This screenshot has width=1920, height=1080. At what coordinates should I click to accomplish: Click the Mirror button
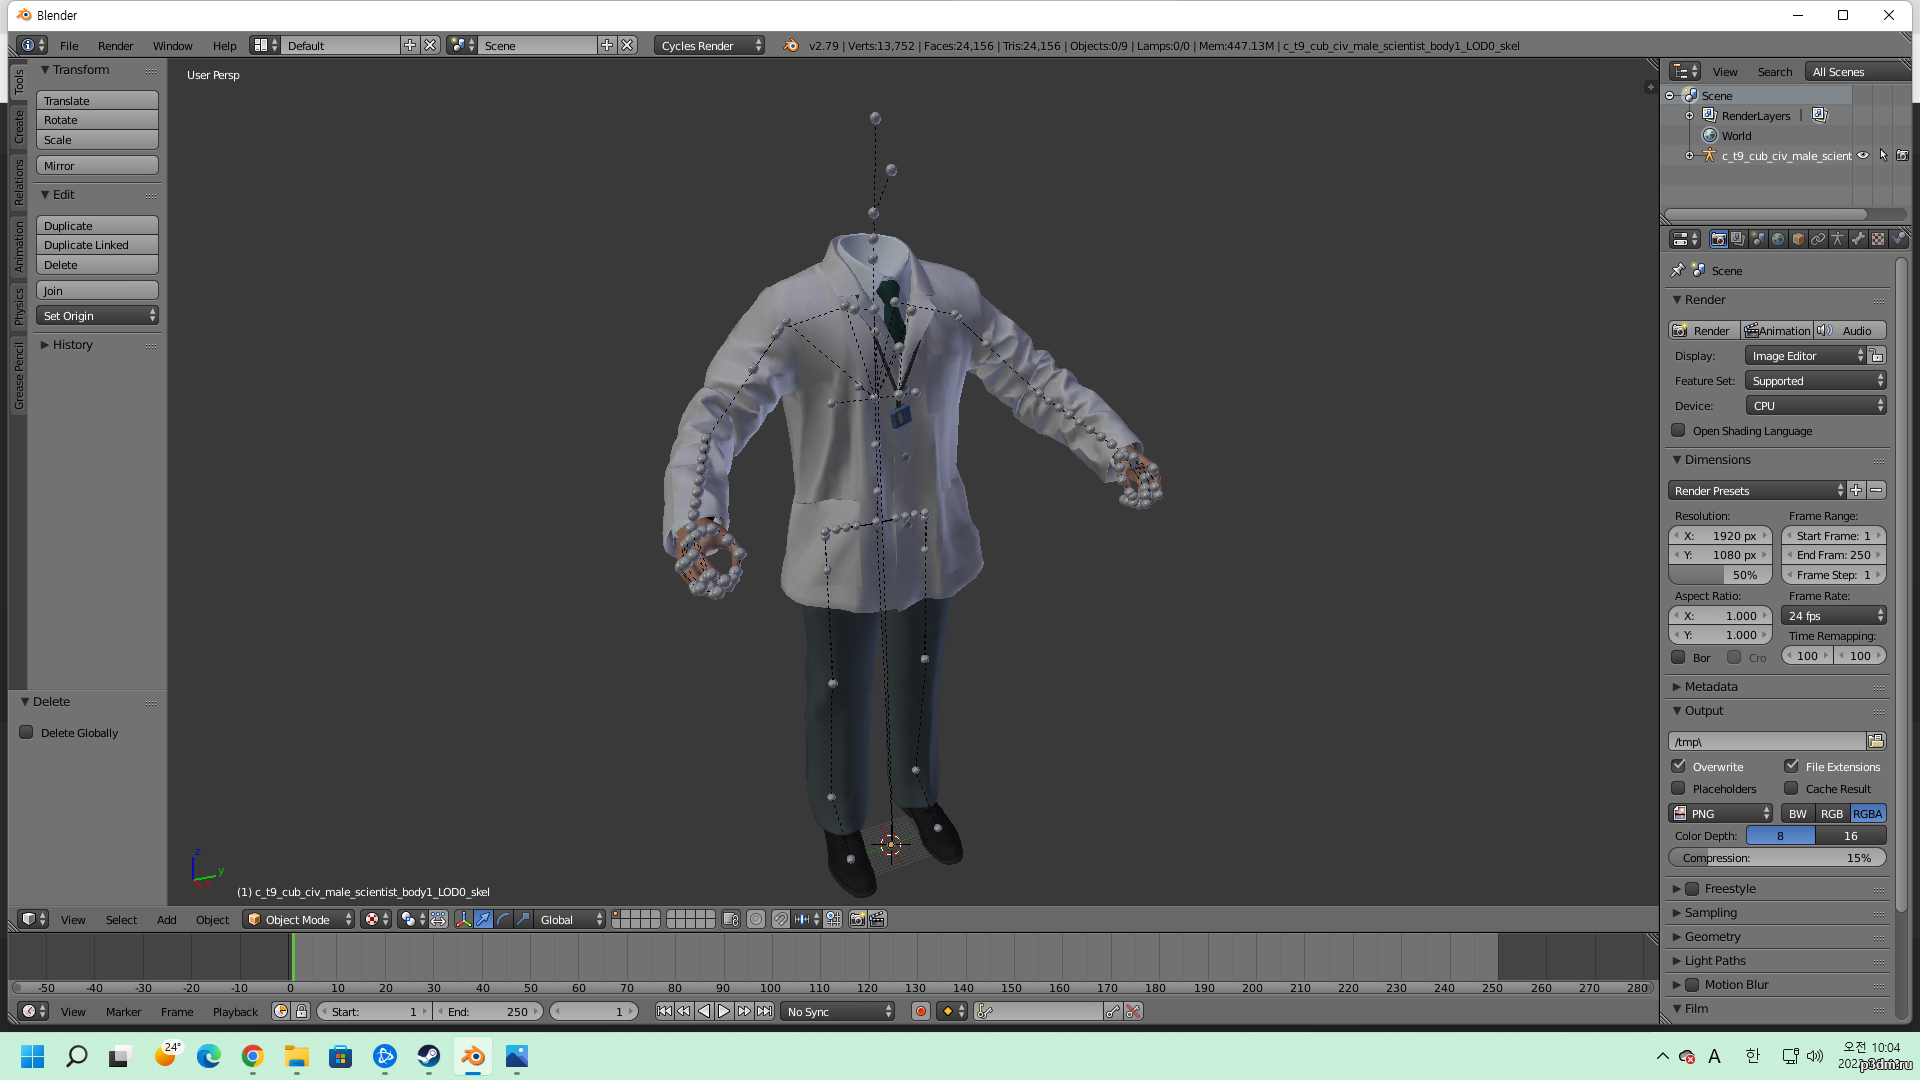point(97,166)
